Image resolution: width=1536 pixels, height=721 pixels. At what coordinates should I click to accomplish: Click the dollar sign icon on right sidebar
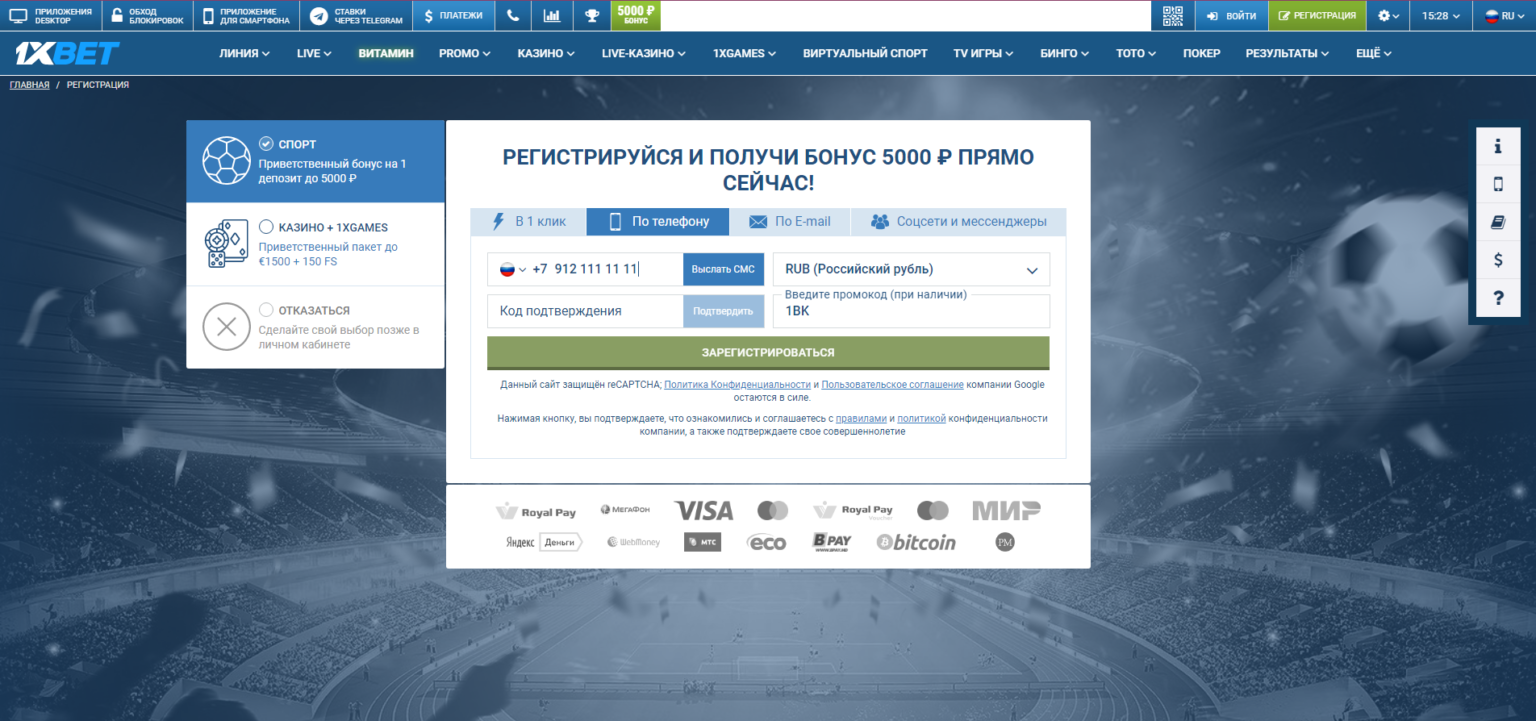coord(1498,260)
